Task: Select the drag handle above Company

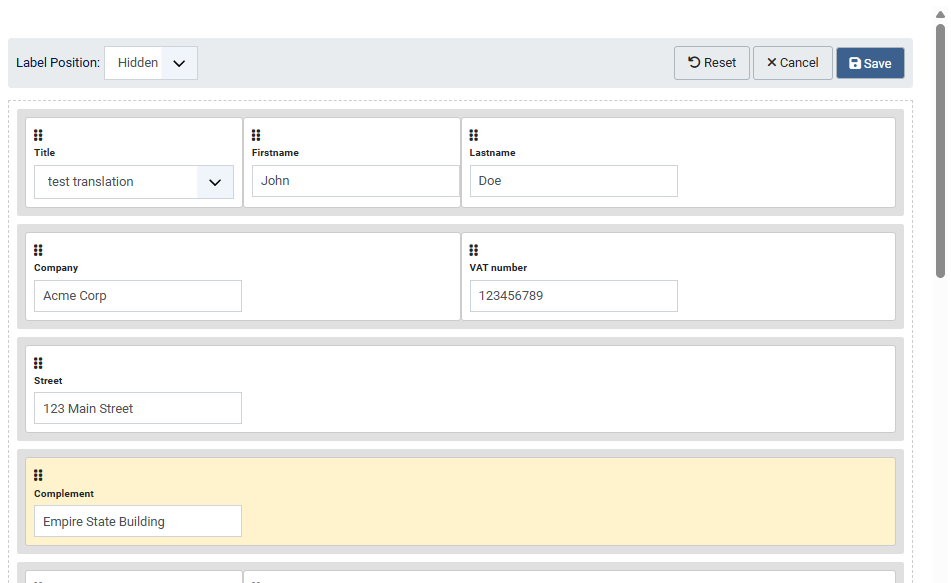Action: [x=39, y=250]
